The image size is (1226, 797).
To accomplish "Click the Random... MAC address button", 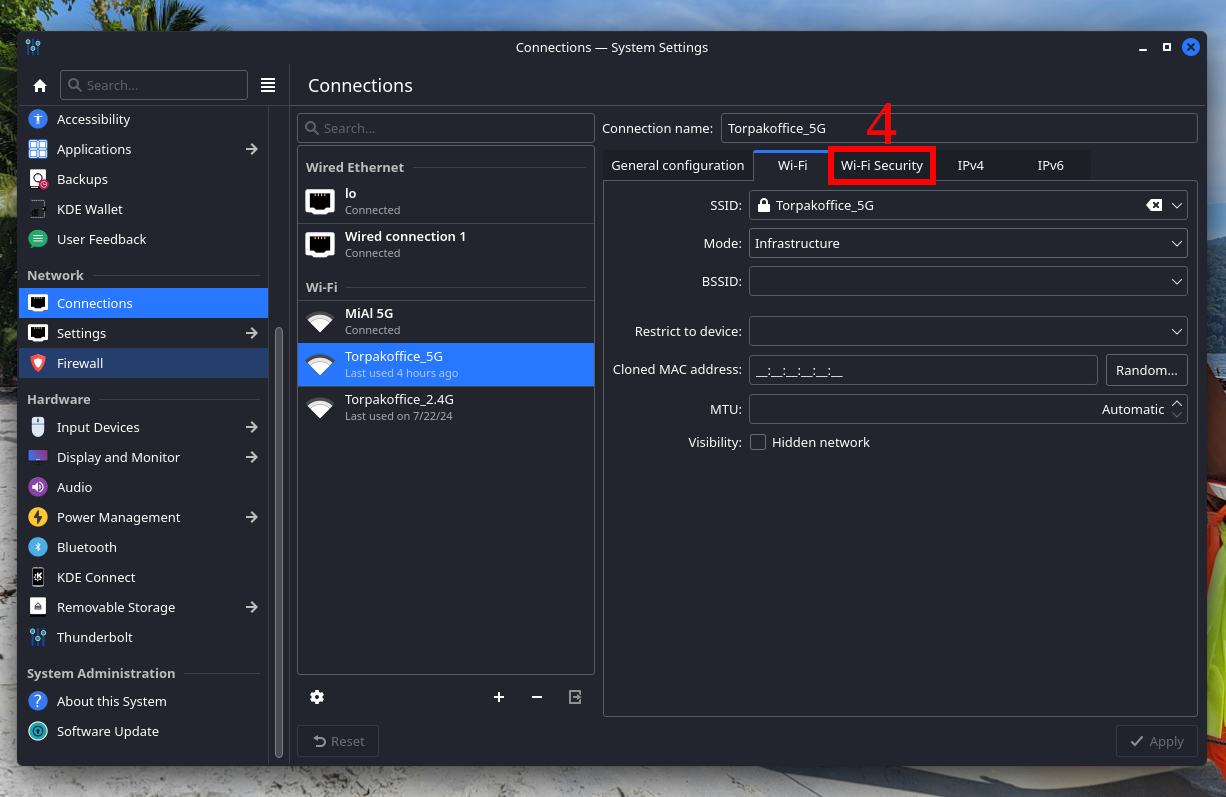I will (1146, 370).
